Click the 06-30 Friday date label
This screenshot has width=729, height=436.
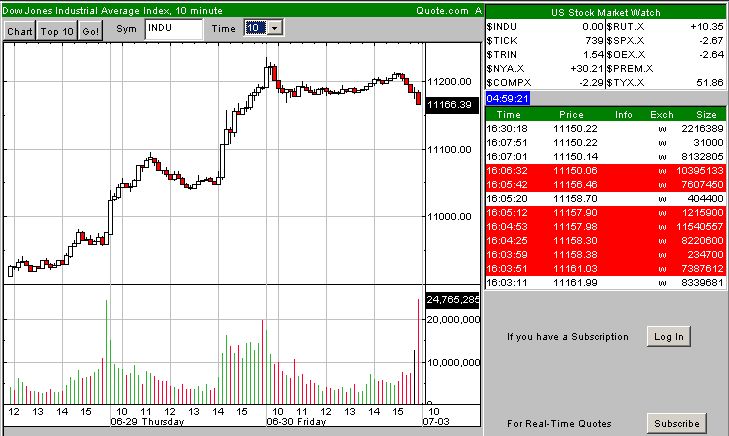pos(296,422)
